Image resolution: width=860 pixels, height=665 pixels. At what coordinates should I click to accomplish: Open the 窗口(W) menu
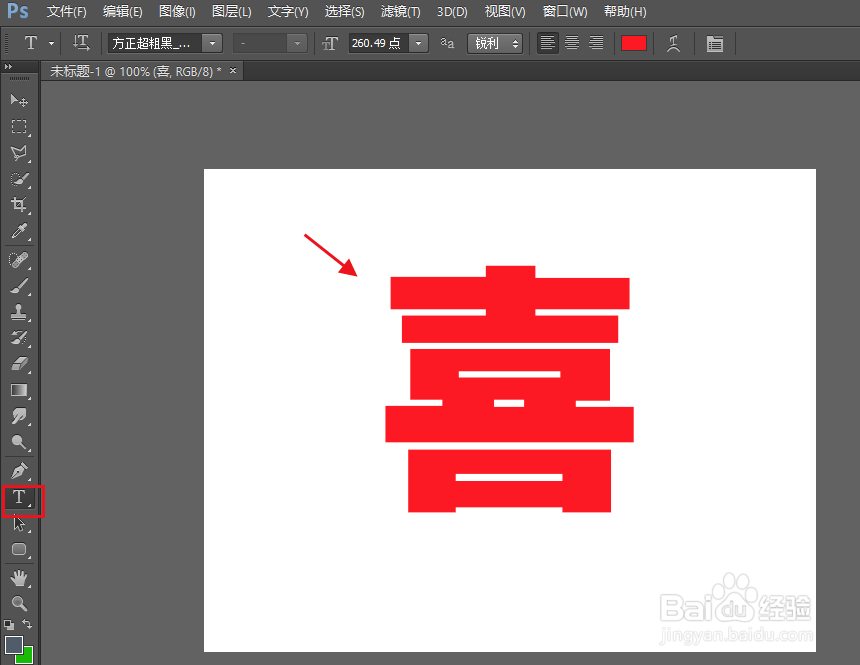pos(564,12)
